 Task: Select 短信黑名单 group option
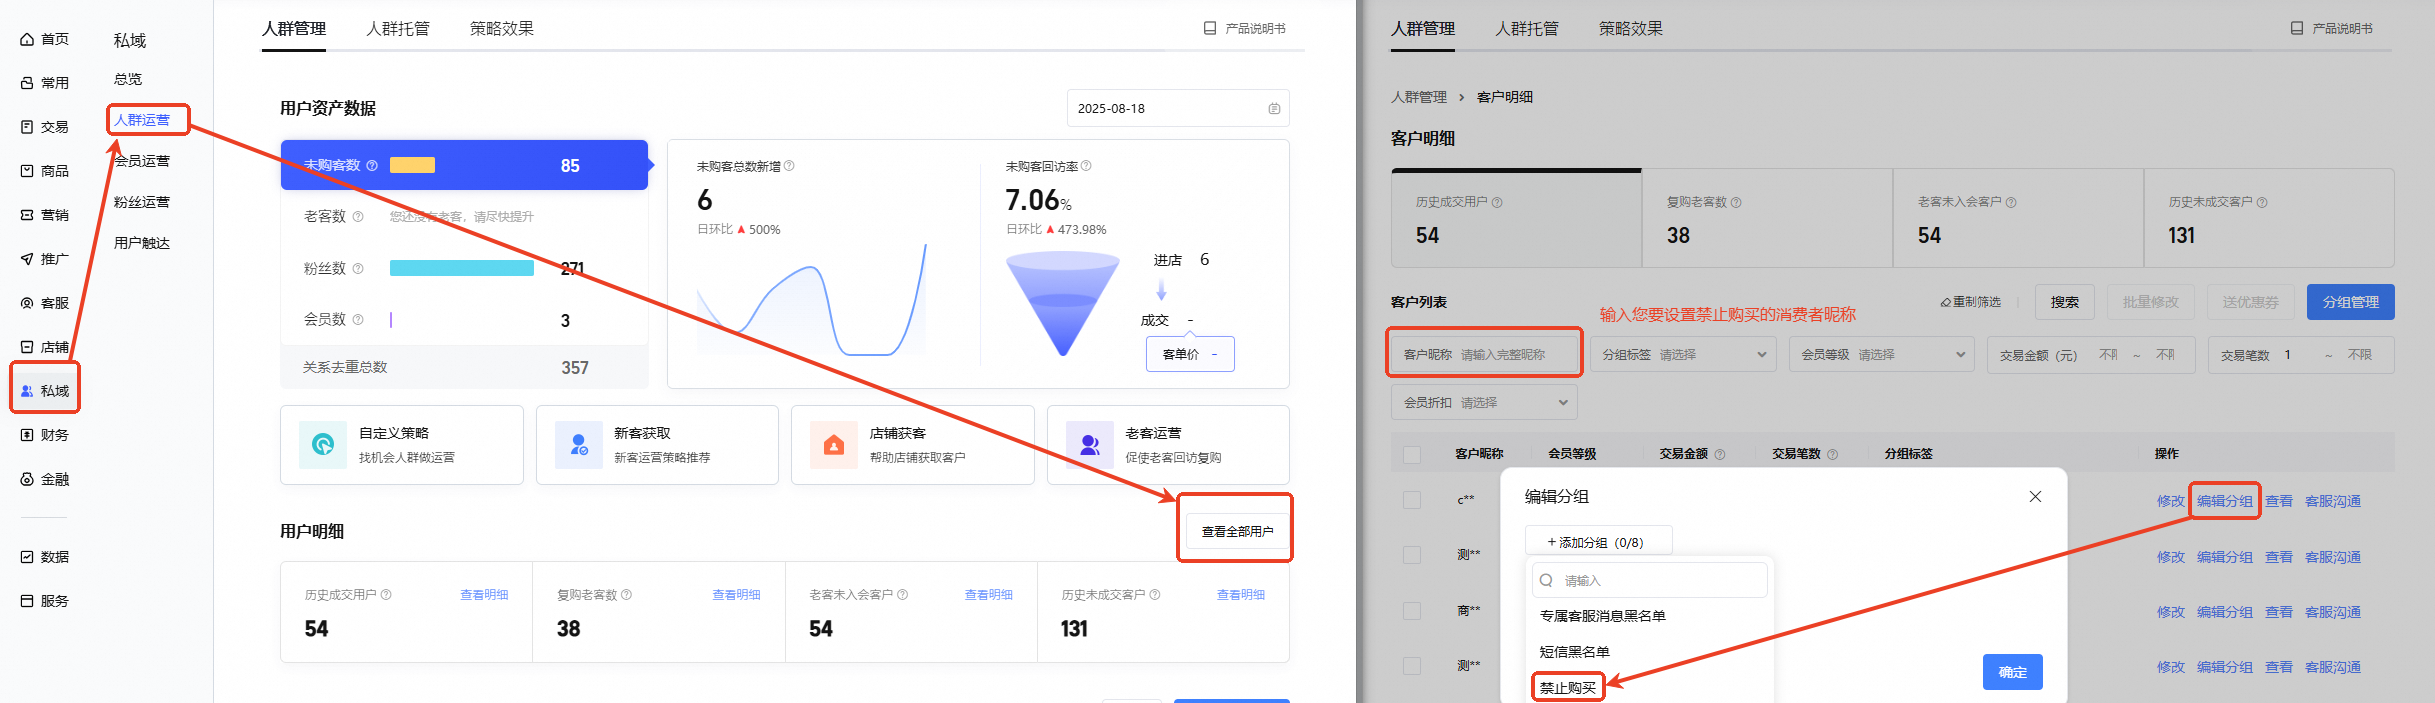click(x=1574, y=652)
